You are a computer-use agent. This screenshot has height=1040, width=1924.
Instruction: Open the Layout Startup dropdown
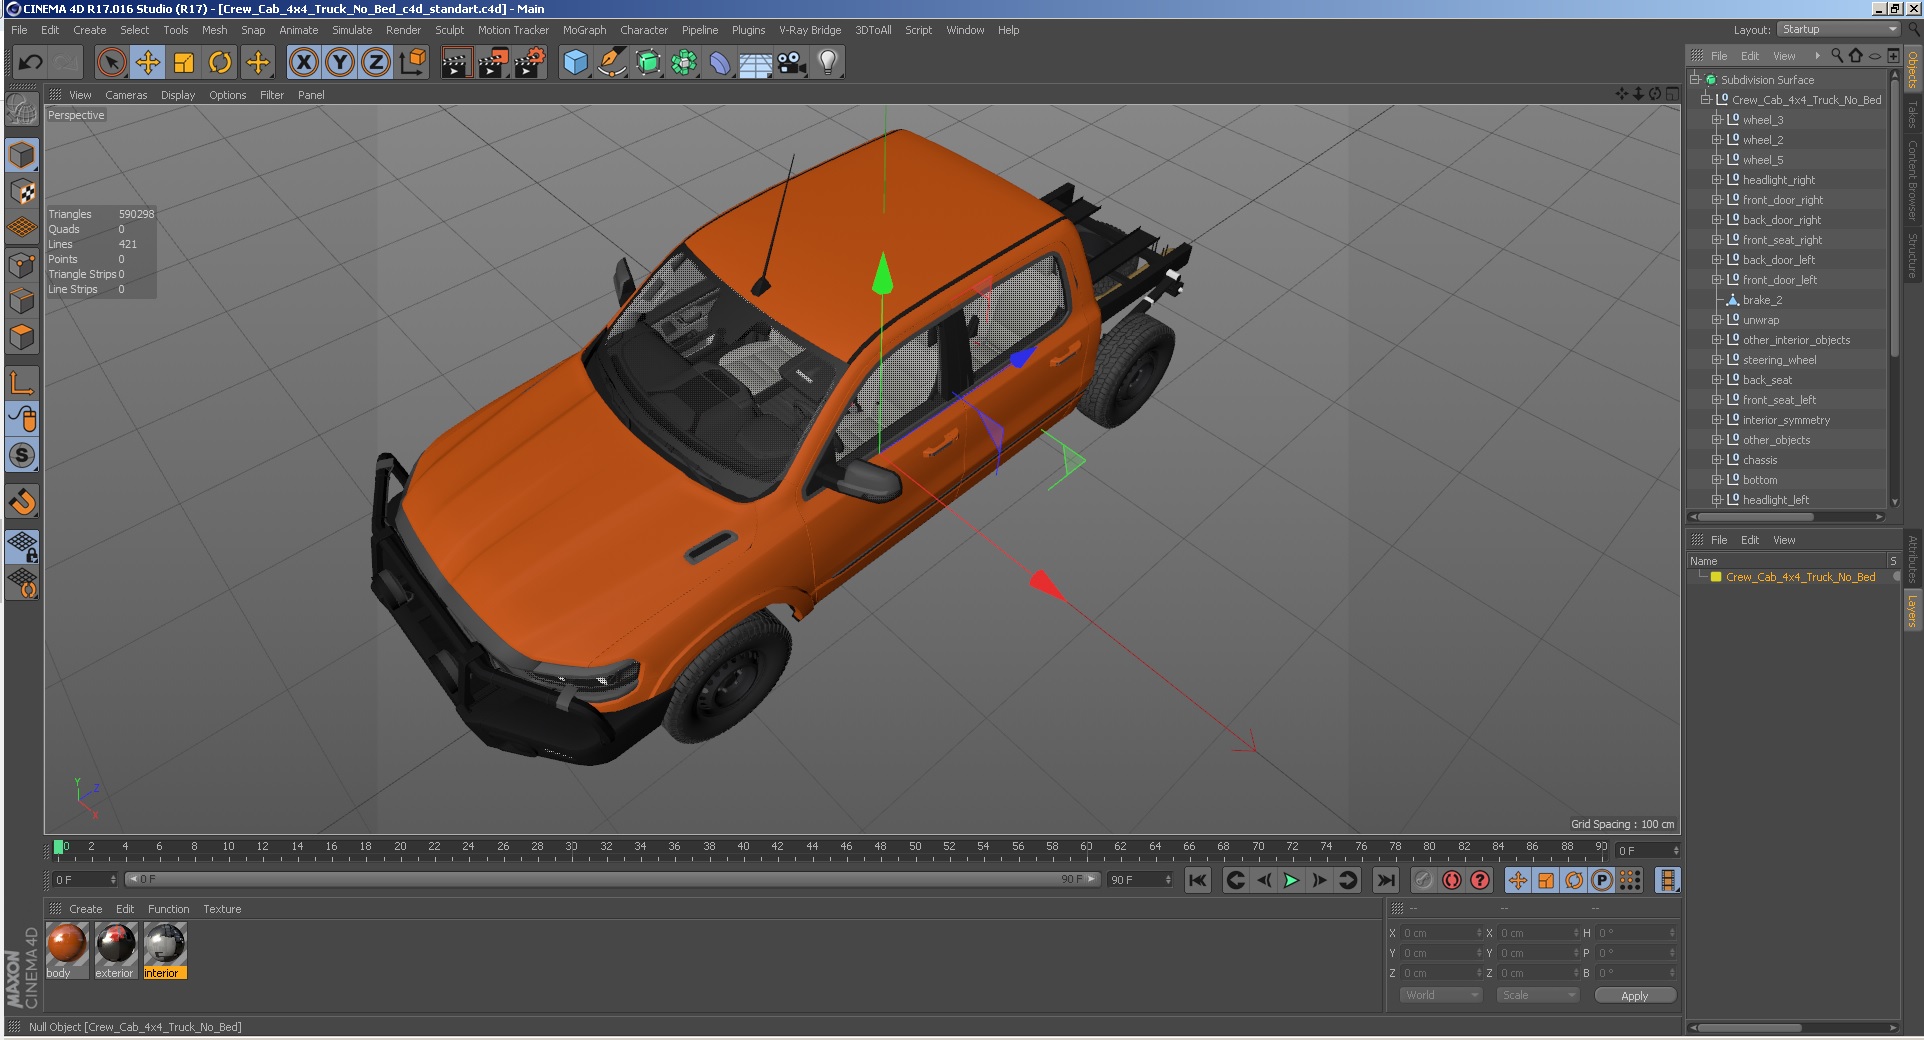tap(1838, 30)
